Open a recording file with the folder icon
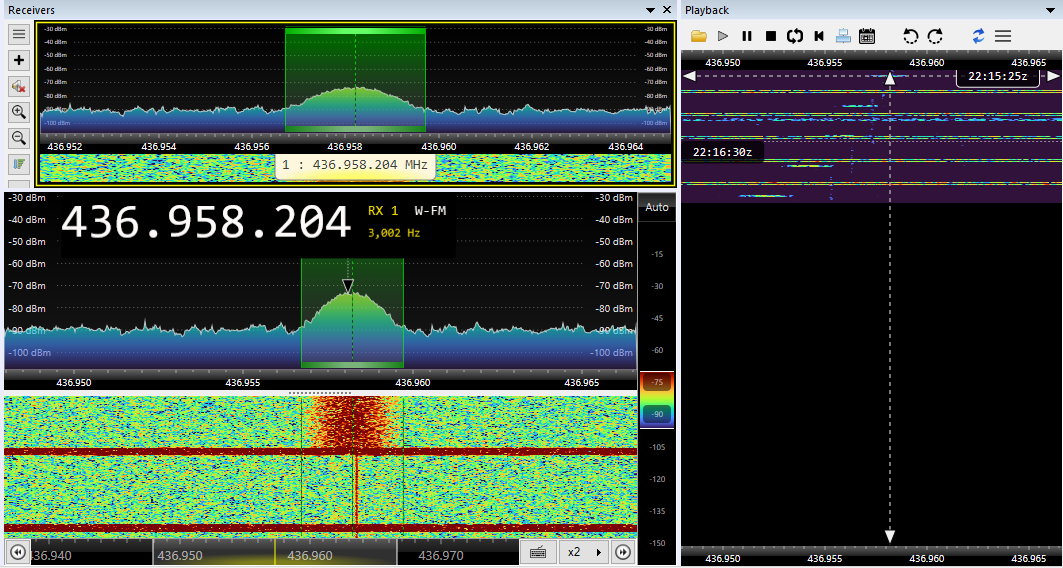 click(x=698, y=36)
